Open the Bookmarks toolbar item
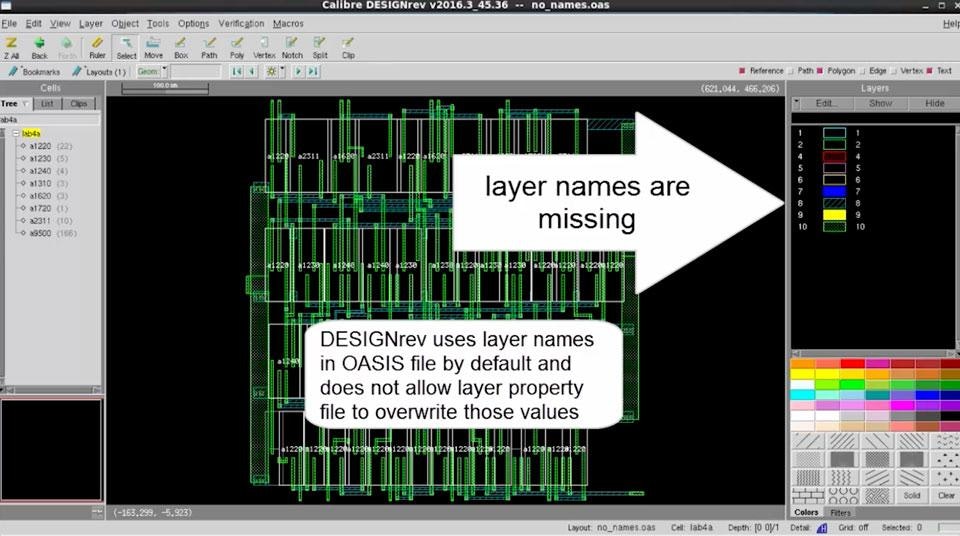 (34, 72)
